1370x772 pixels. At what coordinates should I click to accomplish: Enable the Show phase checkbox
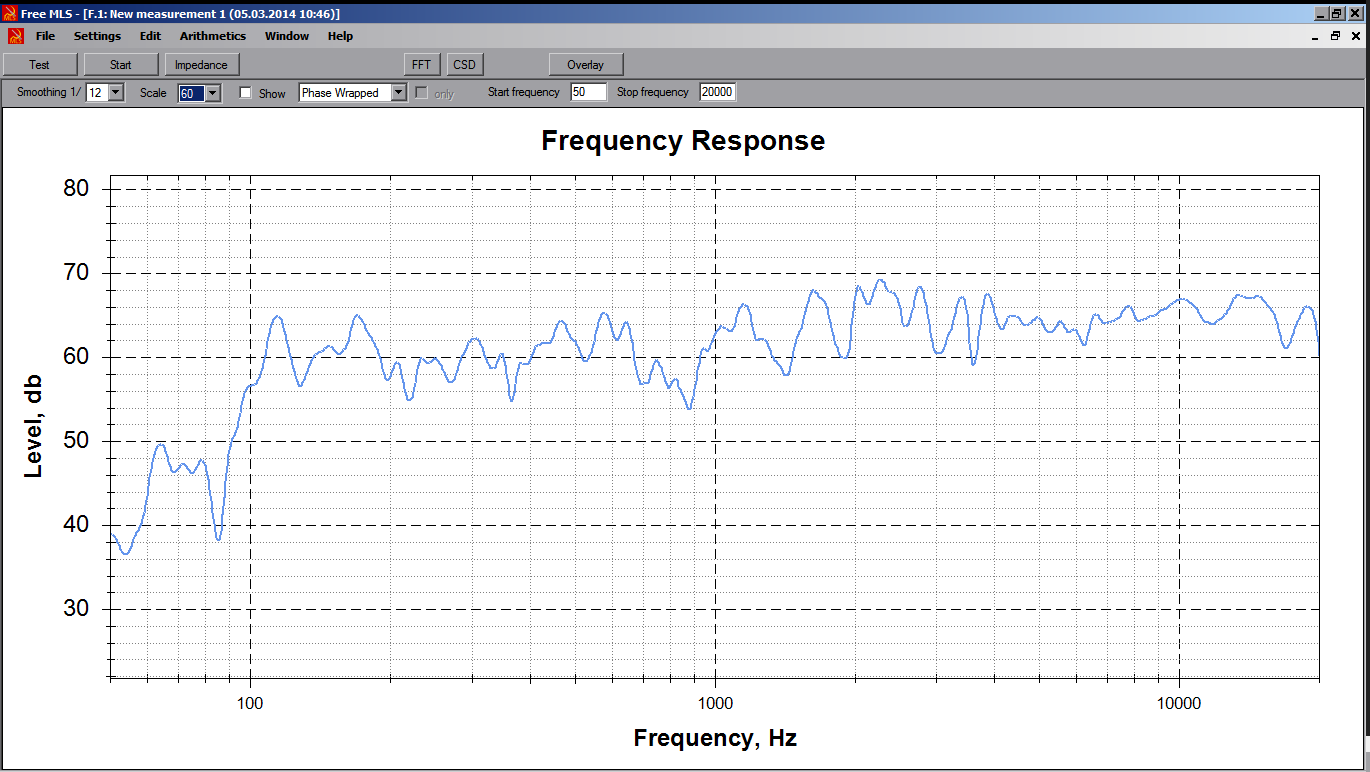[246, 93]
